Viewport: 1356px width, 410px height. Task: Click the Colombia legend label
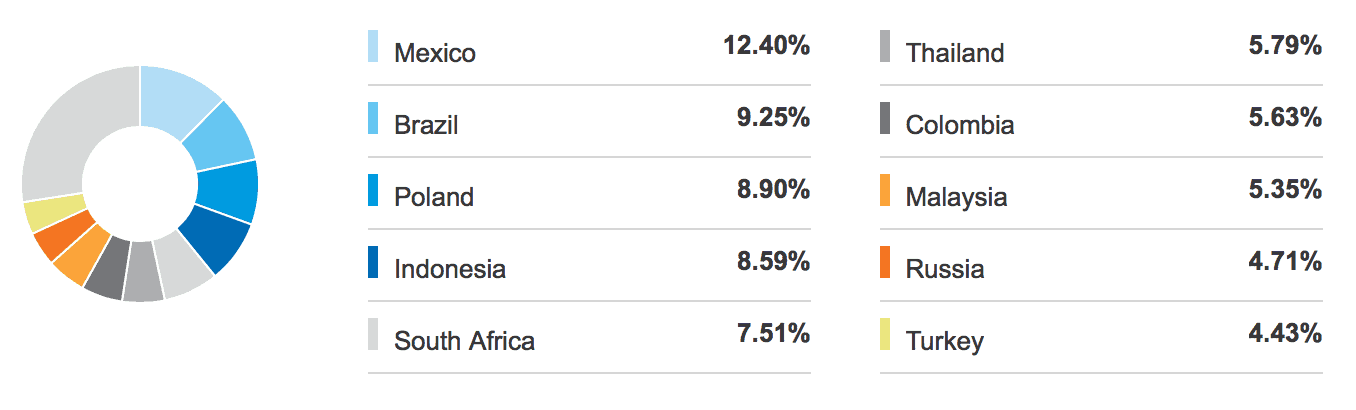click(x=960, y=125)
